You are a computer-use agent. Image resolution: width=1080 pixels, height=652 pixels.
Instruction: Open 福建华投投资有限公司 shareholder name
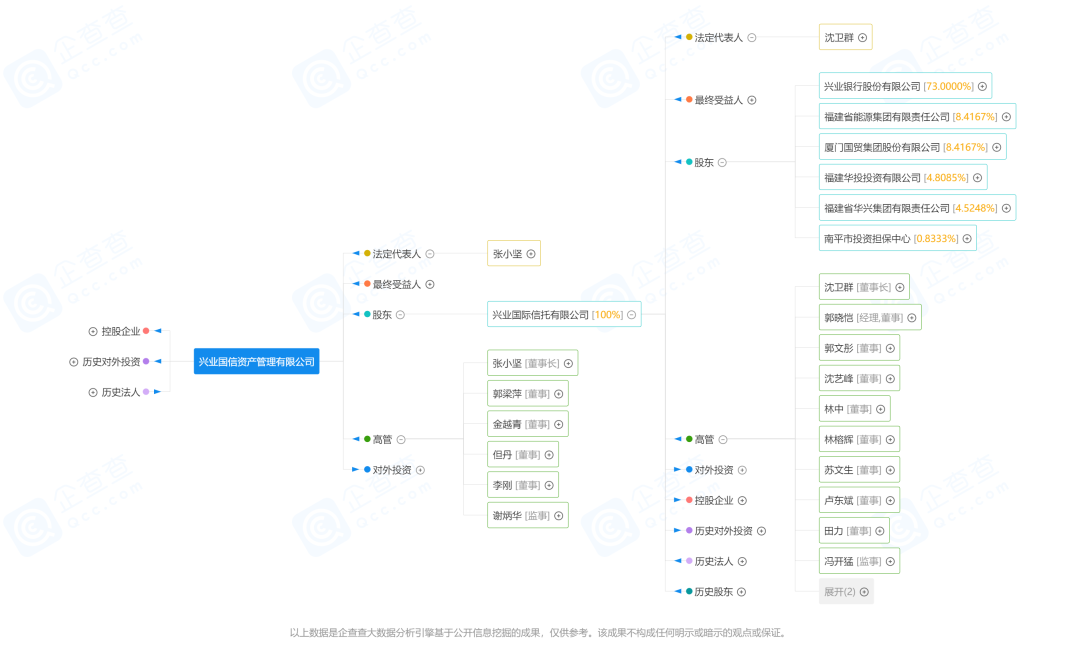872,178
